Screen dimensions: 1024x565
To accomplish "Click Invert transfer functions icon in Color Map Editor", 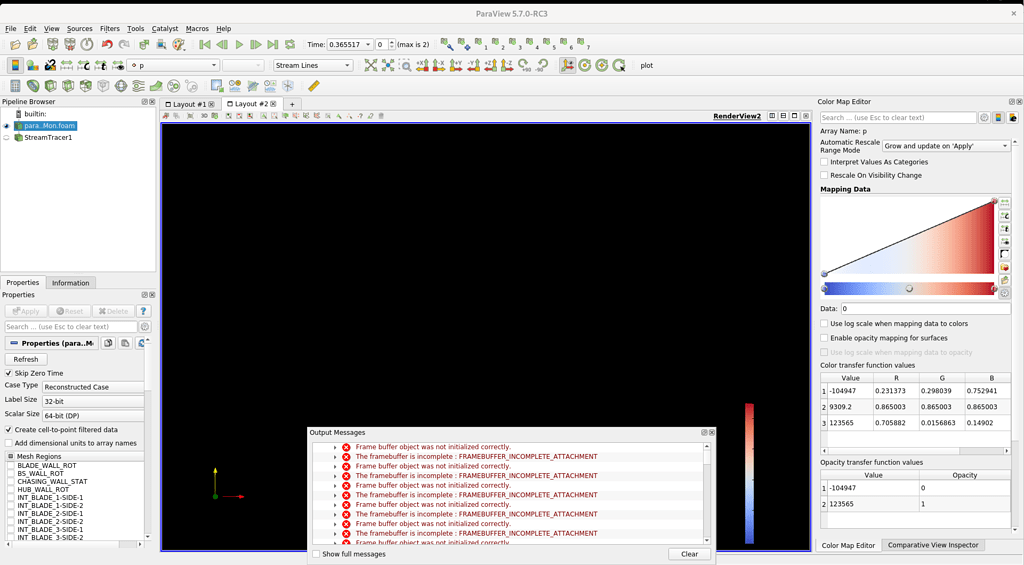I will pyautogui.click(x=1004, y=254).
